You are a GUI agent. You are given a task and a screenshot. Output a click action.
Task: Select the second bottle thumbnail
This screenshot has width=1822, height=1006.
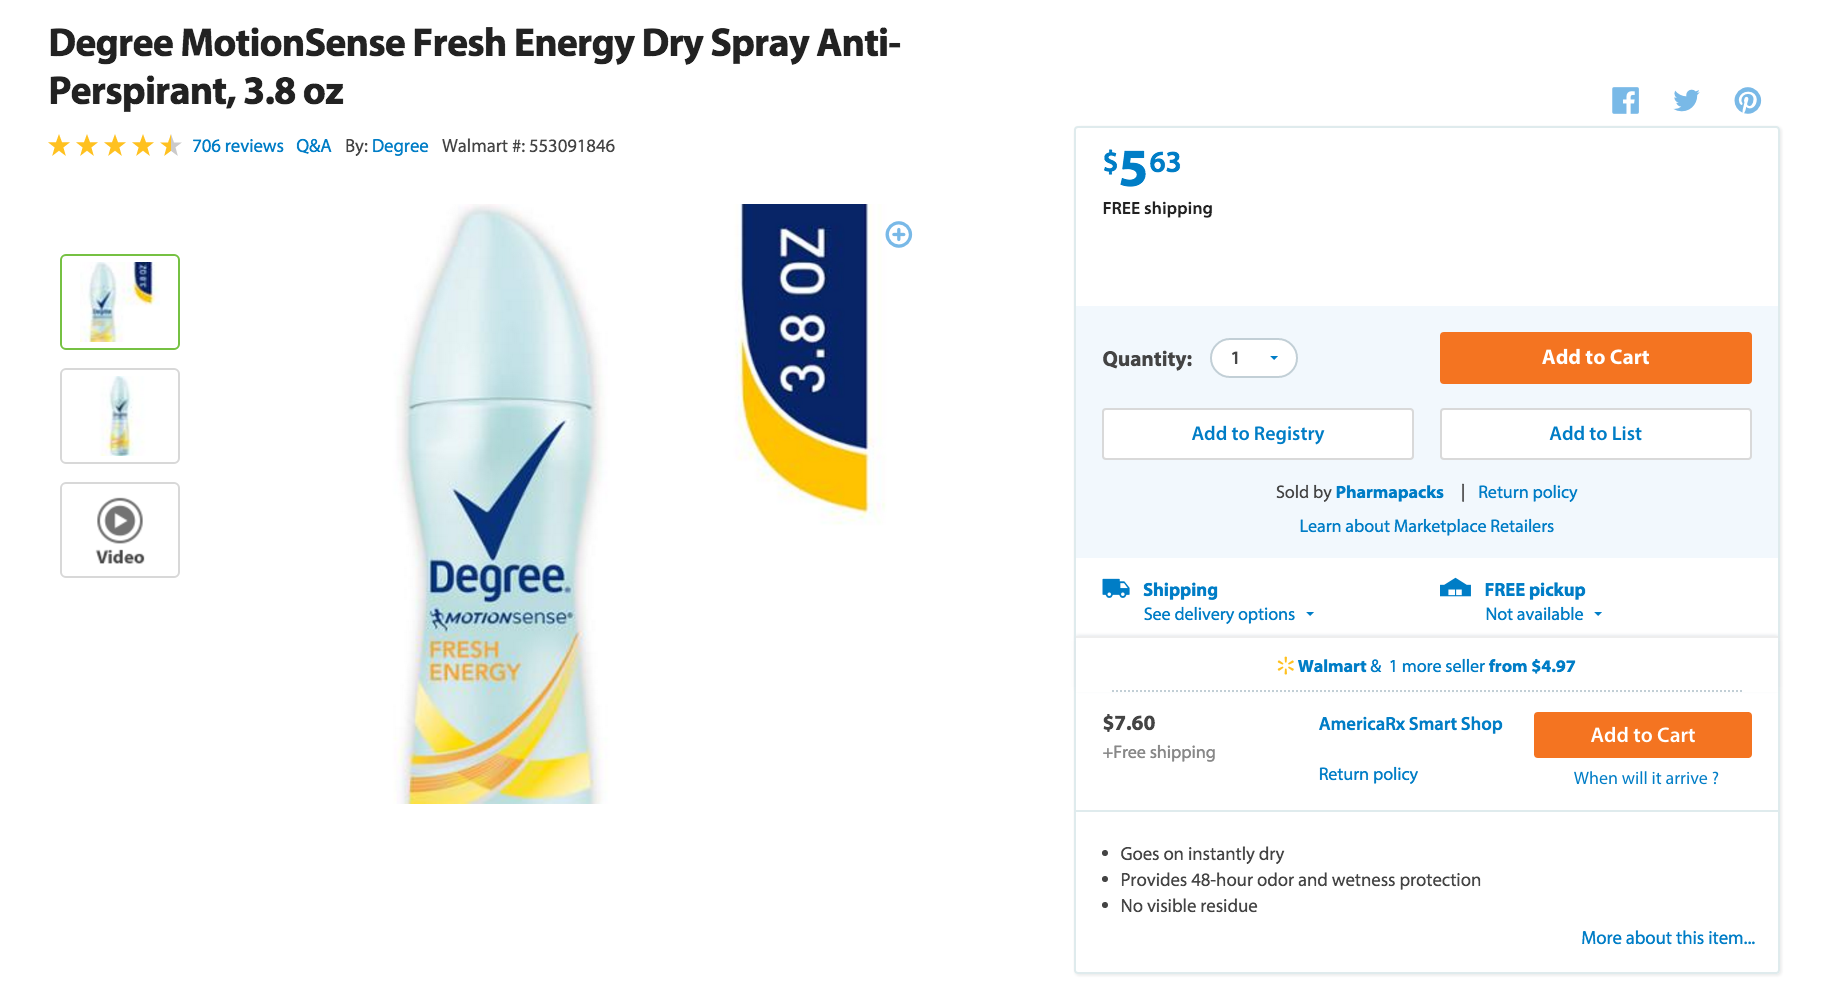[x=120, y=416]
